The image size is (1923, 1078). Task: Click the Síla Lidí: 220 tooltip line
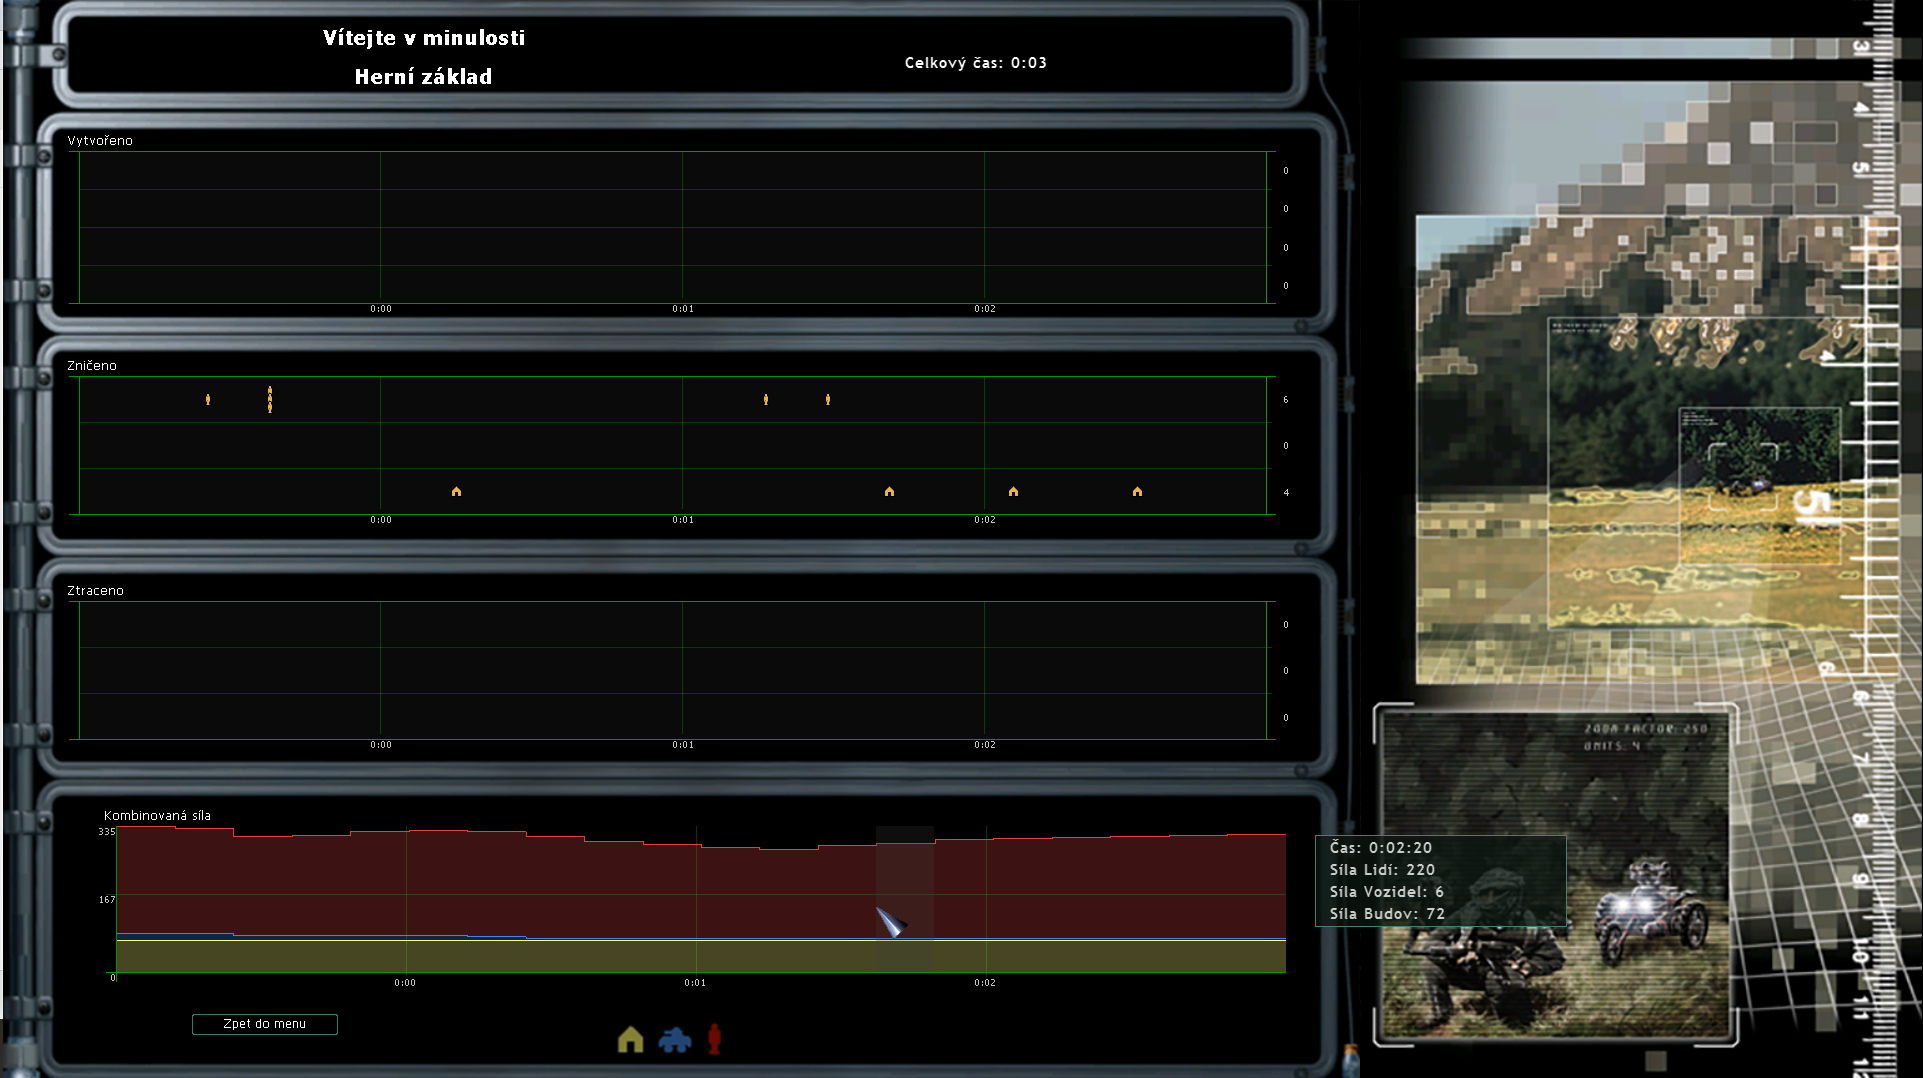[x=1382, y=870]
